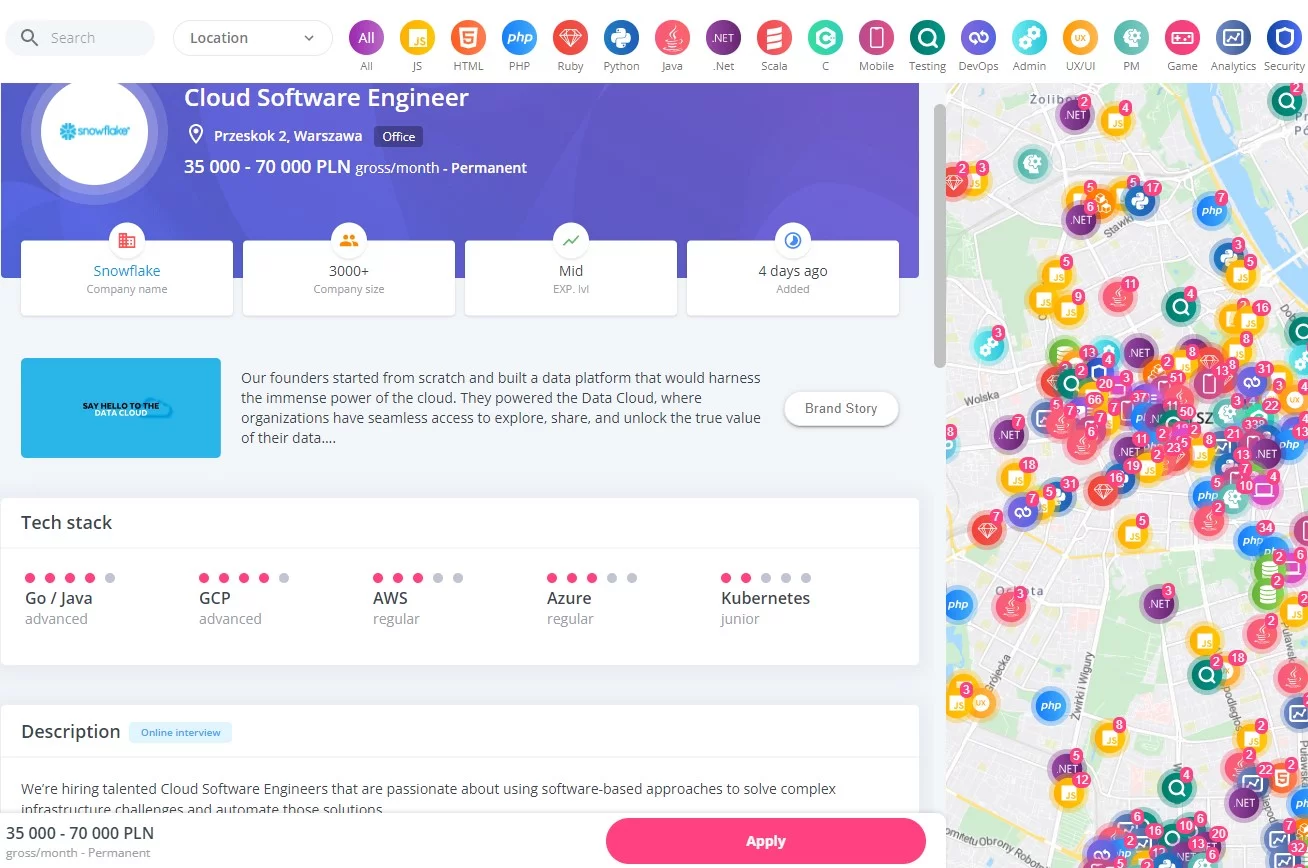Click the Description section heading
Viewport: 1308px width, 868px height.
pos(71,732)
